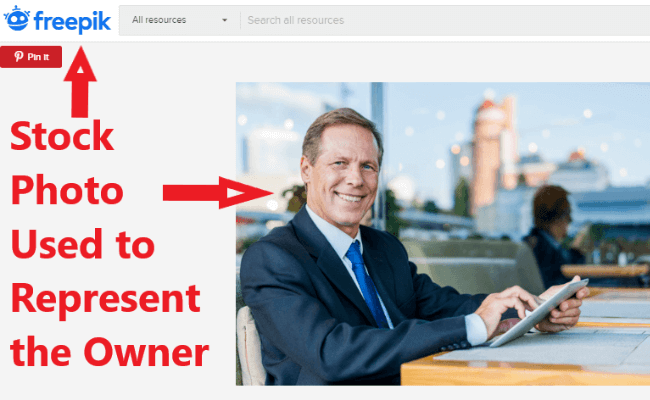Click the red word Photo
650x400 pixels.
pyautogui.click(x=67, y=191)
